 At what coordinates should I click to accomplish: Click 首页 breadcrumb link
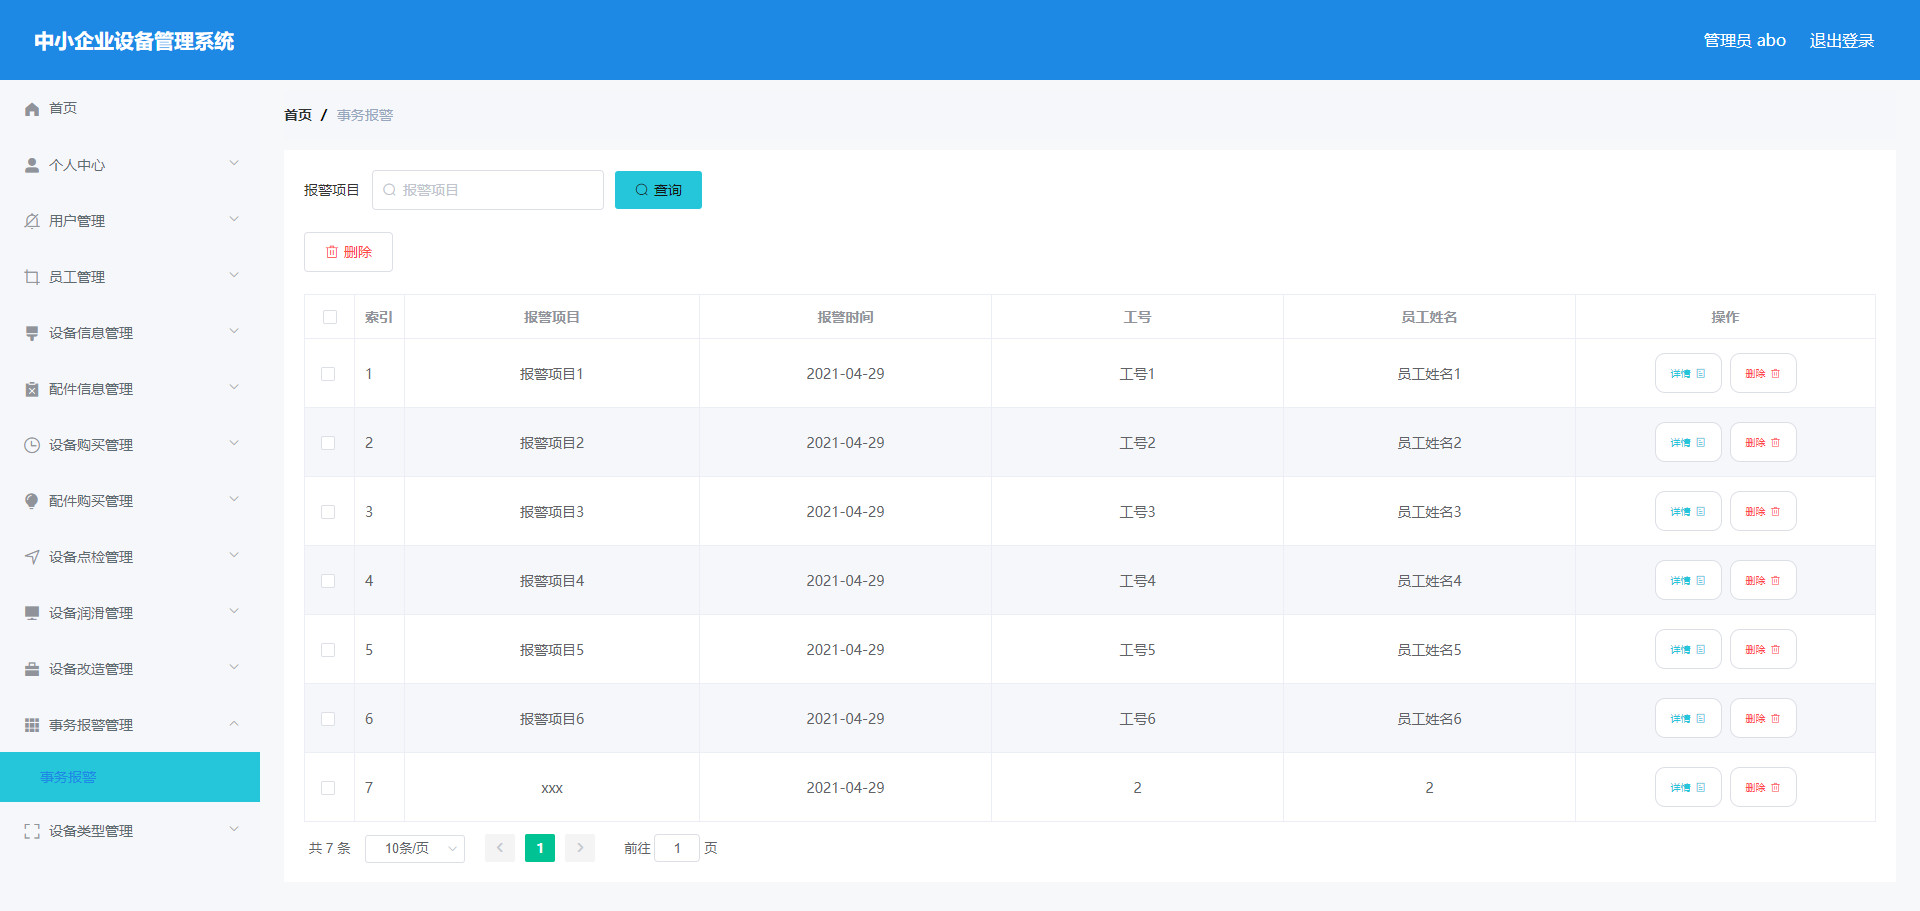point(298,115)
